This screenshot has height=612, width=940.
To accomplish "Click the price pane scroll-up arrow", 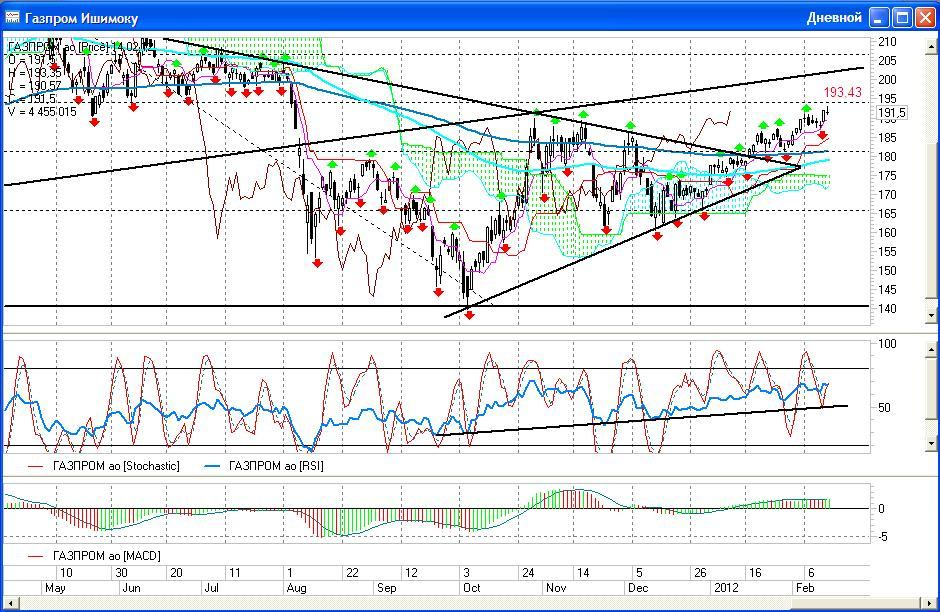I will 931,46.
